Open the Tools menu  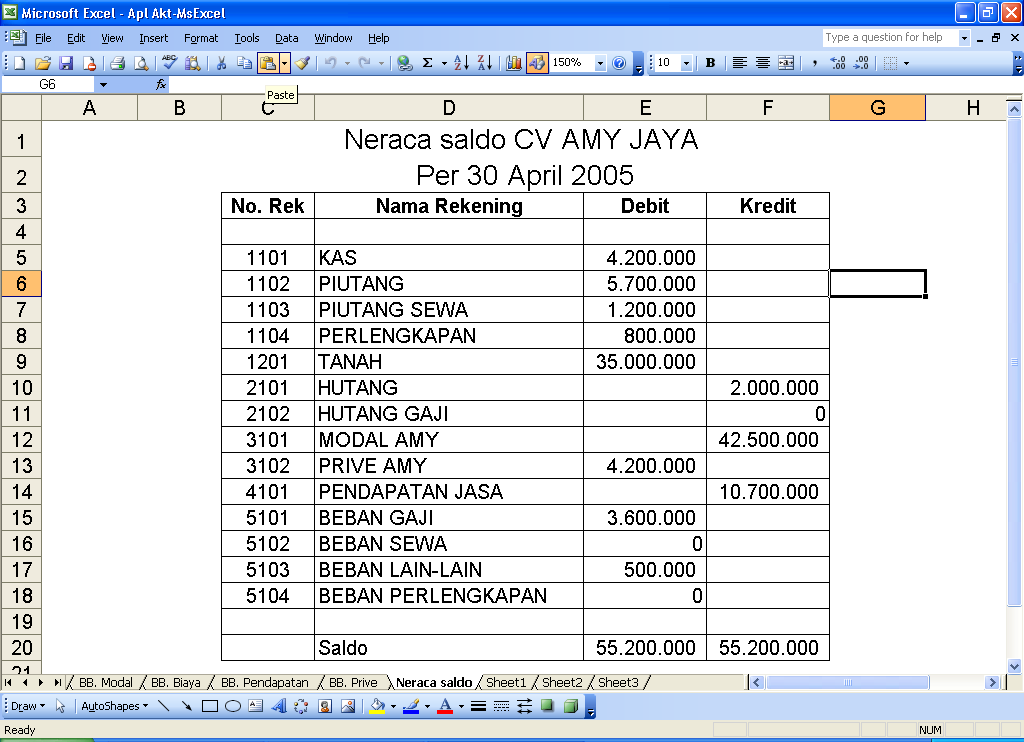pos(247,38)
